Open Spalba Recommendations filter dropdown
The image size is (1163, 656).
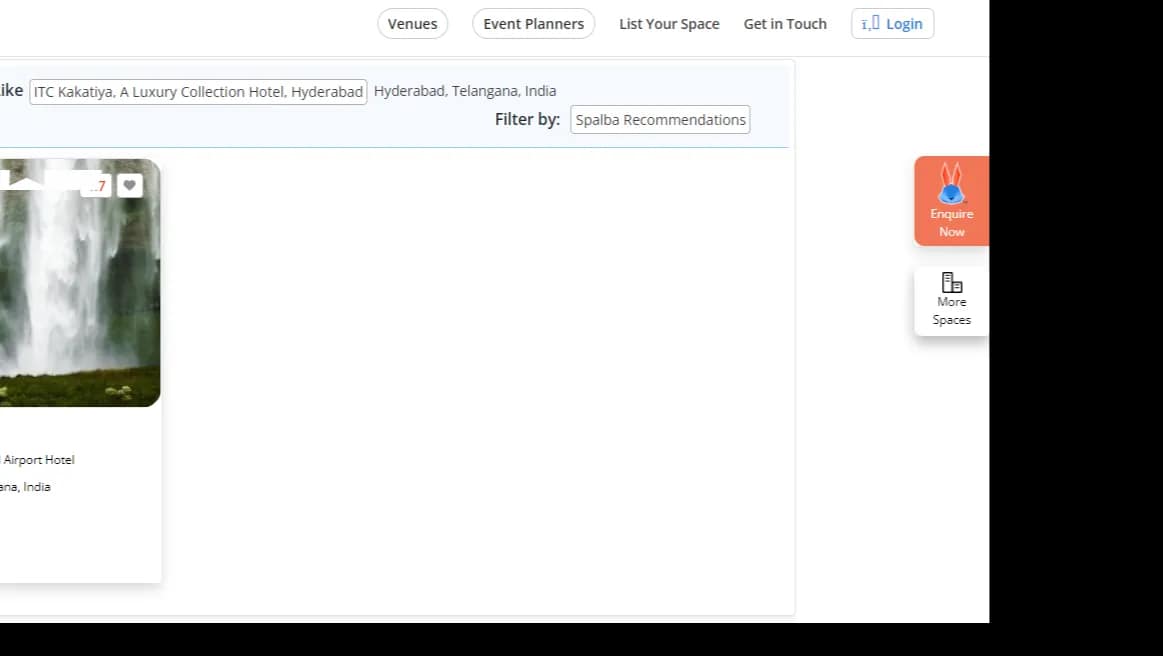pos(660,119)
